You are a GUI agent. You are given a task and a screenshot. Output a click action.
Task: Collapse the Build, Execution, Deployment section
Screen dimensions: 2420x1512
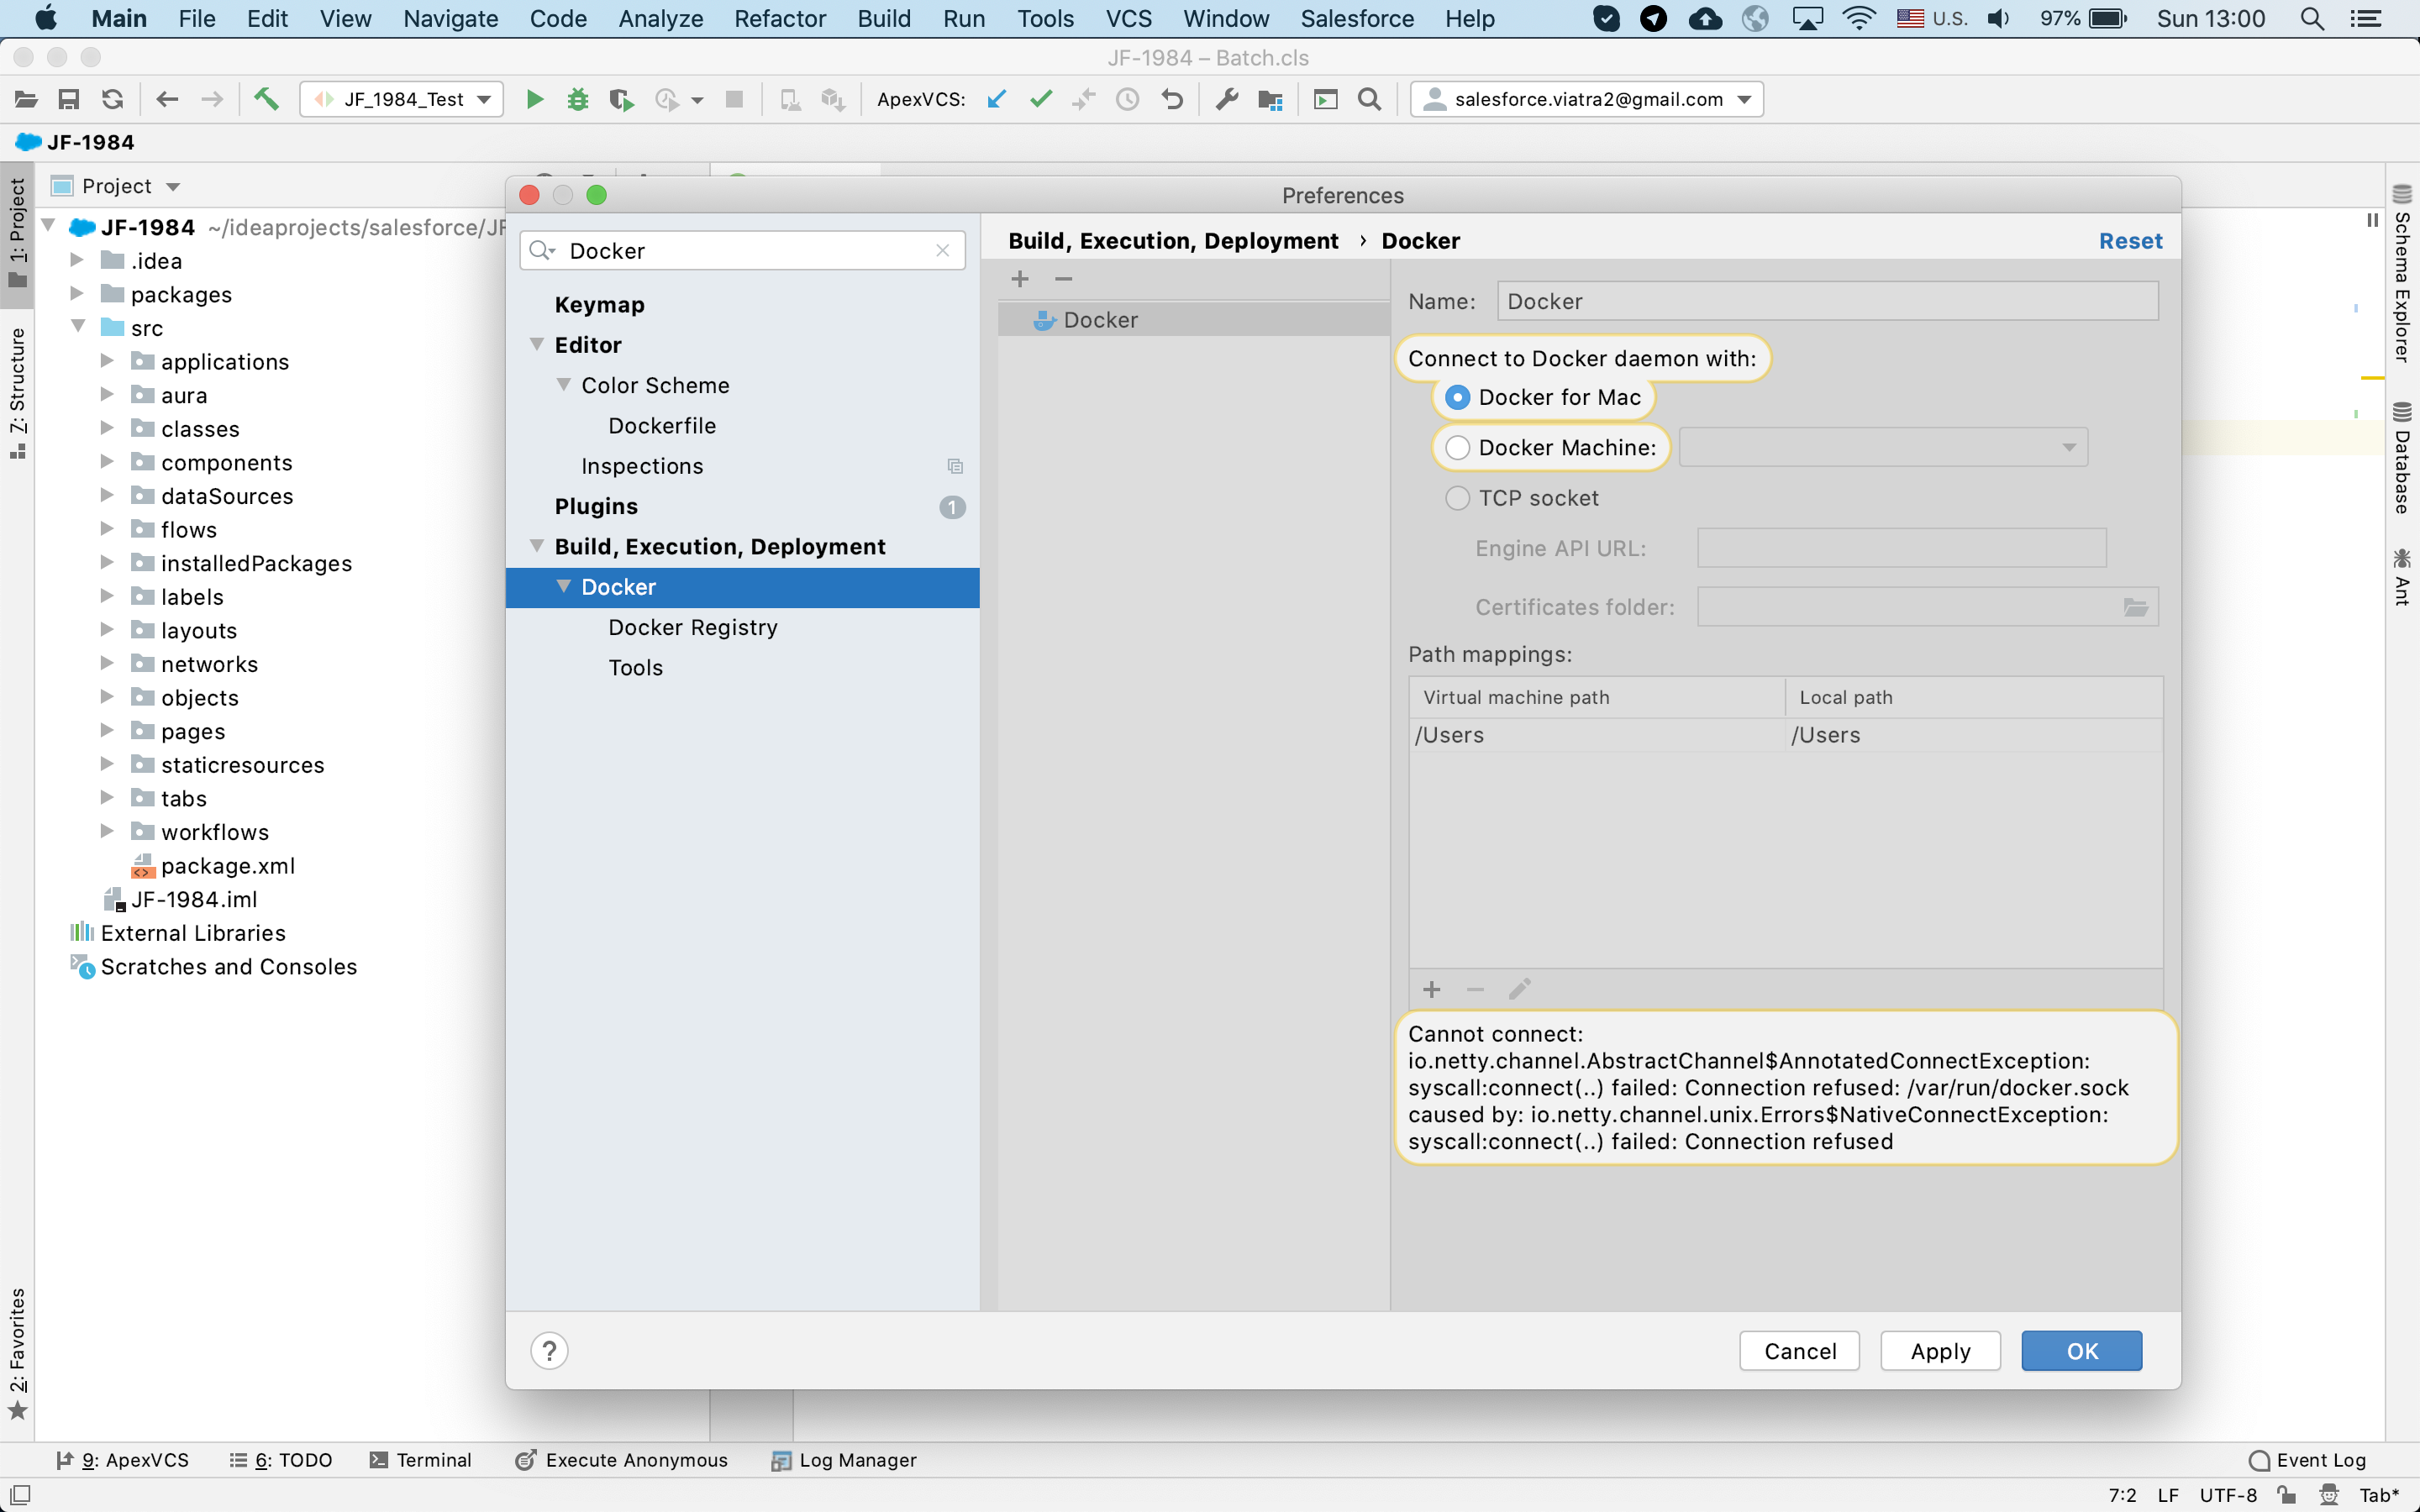pyautogui.click(x=537, y=546)
